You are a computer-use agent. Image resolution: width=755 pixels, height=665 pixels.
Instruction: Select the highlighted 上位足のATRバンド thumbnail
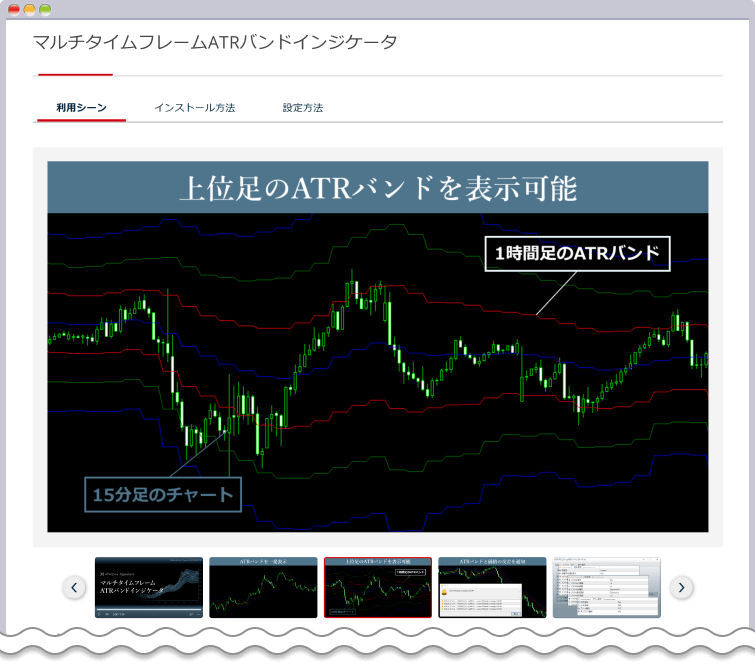(378, 587)
